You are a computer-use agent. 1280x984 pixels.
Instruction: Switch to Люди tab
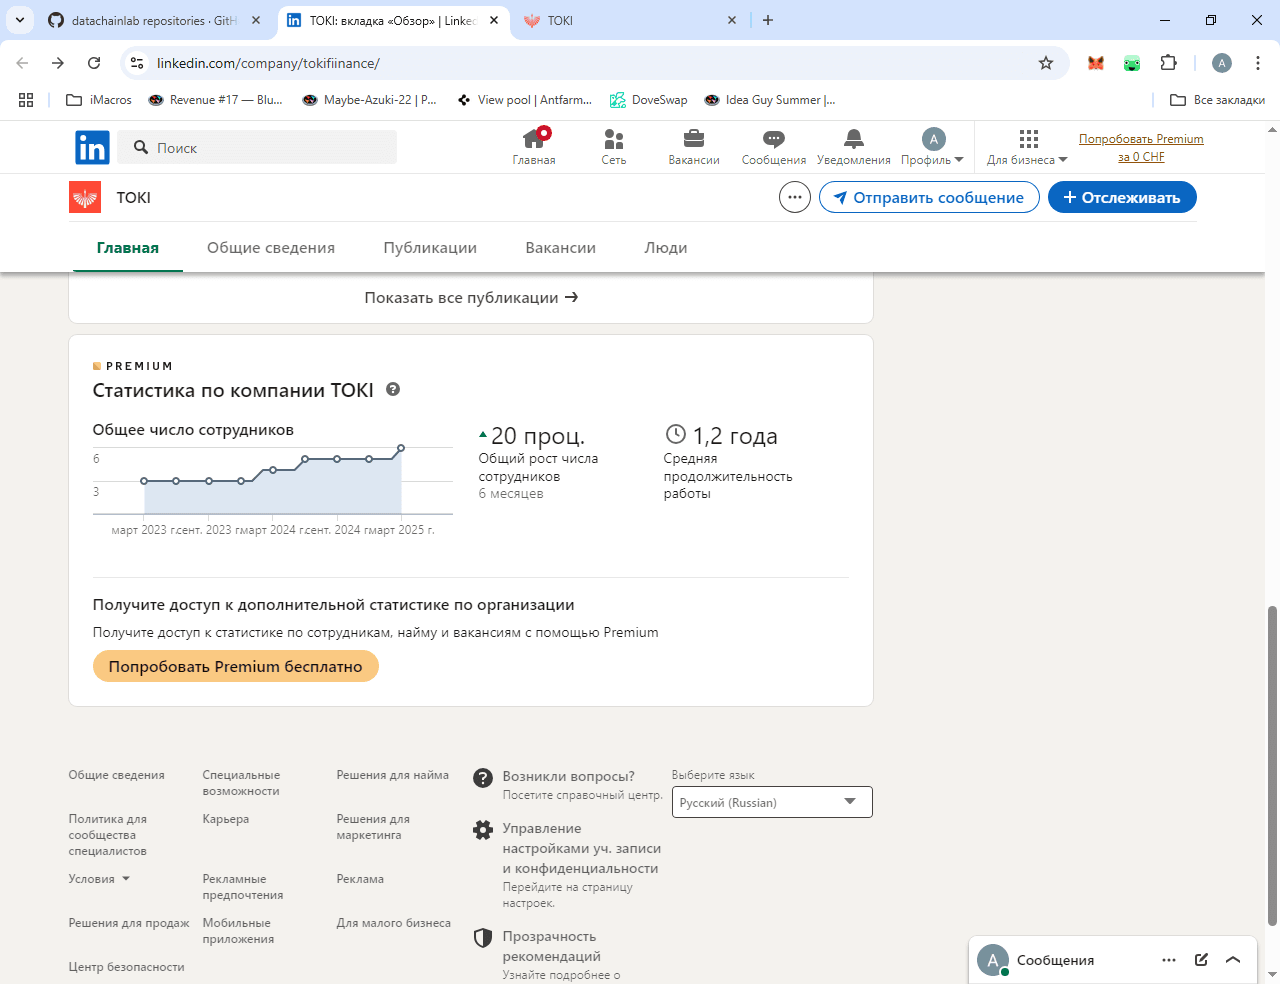tap(666, 248)
